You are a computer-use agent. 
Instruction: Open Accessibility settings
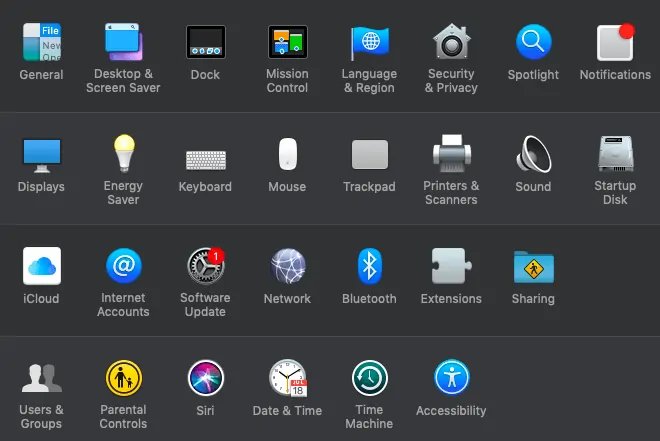pyautogui.click(x=451, y=377)
